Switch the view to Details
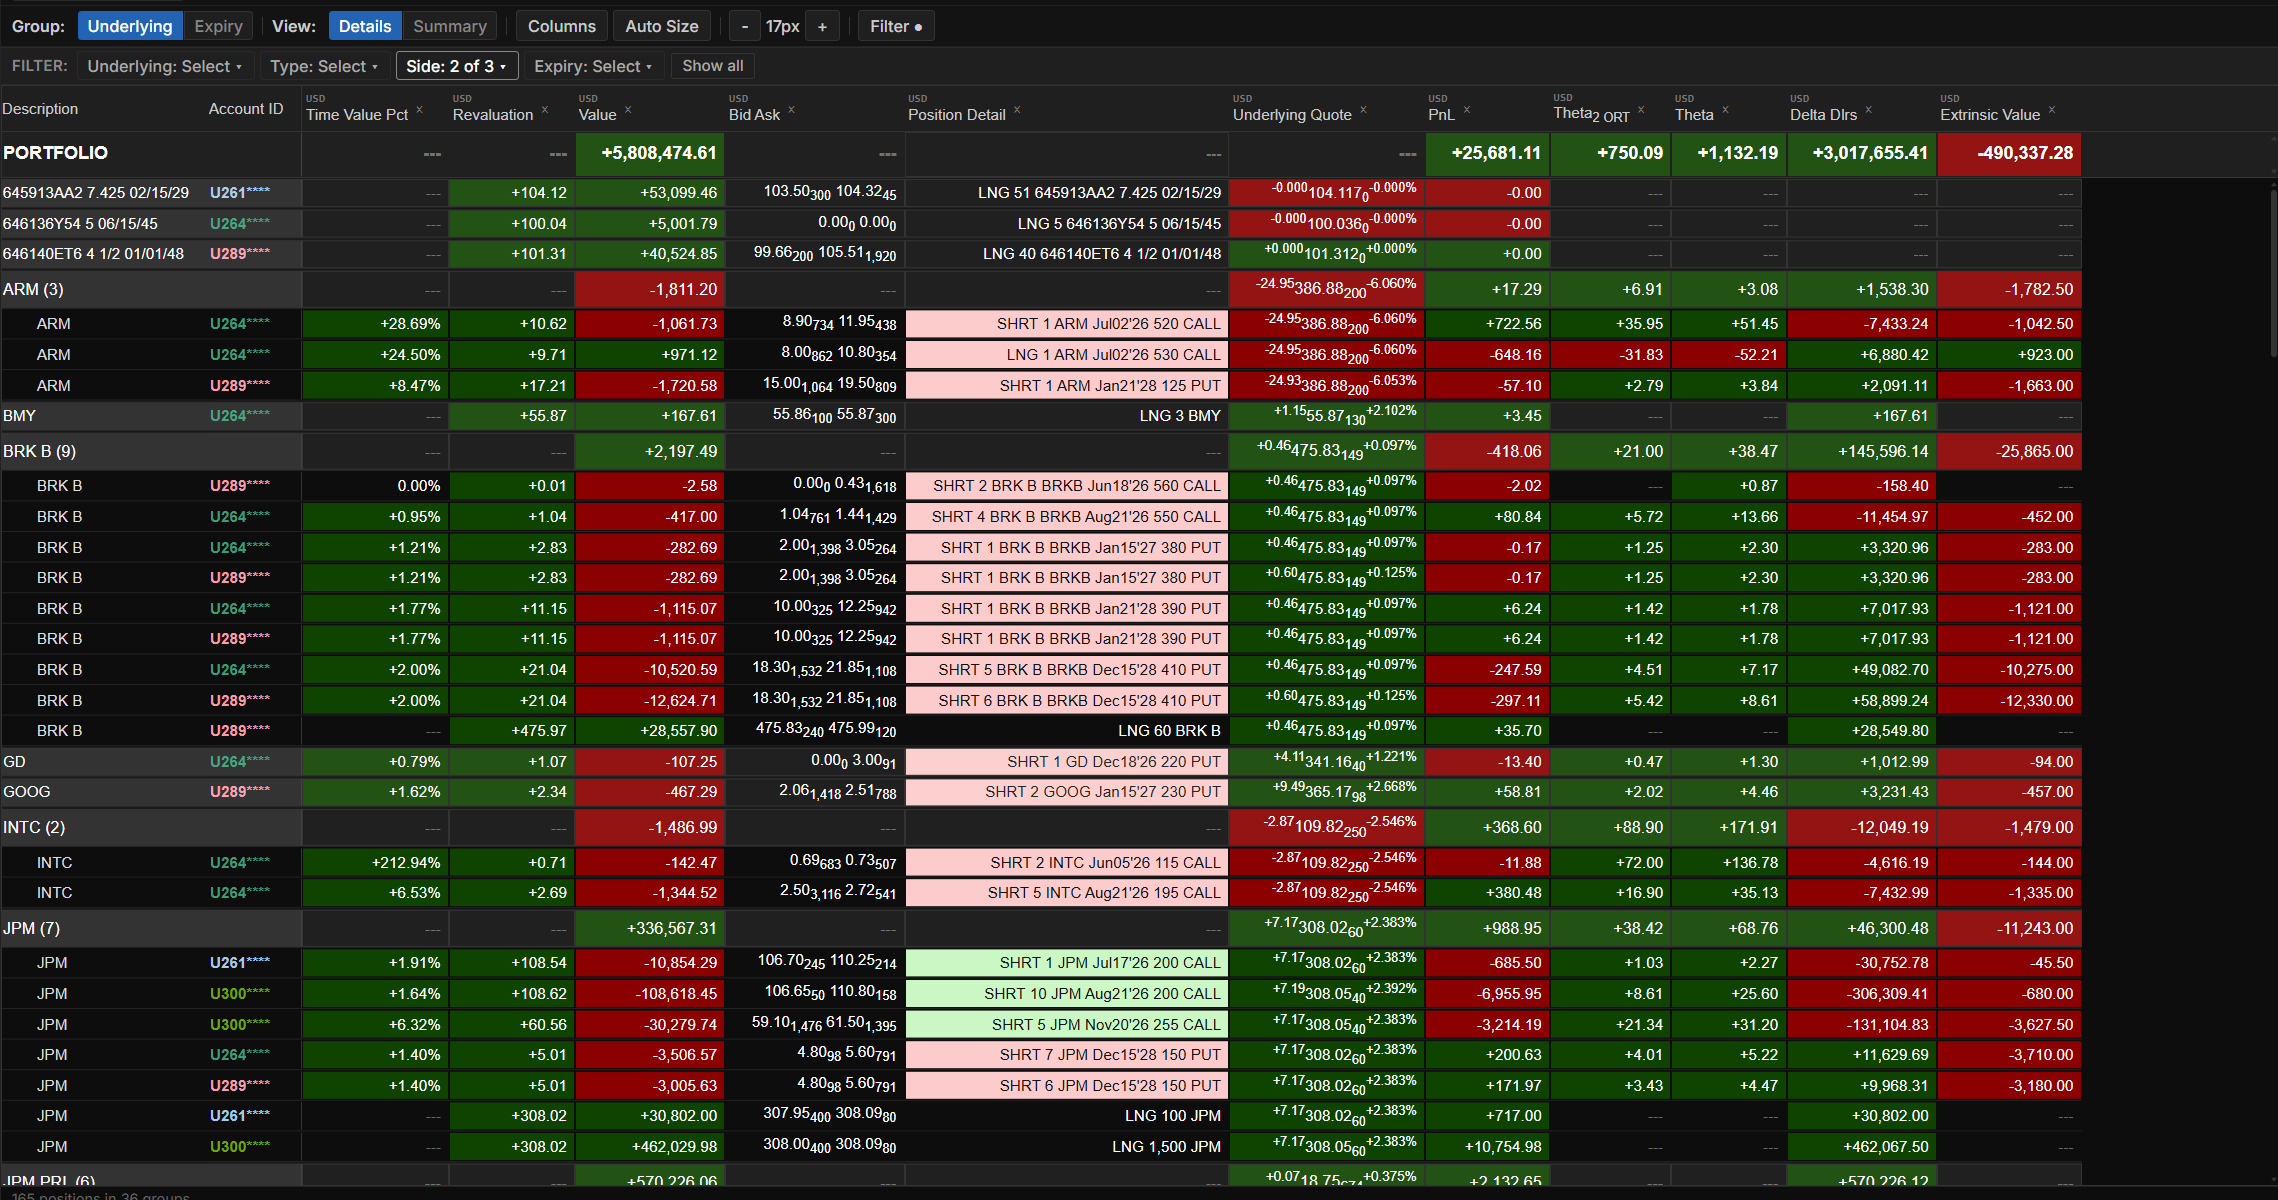Viewport: 2278px width, 1200px height. (x=365, y=26)
